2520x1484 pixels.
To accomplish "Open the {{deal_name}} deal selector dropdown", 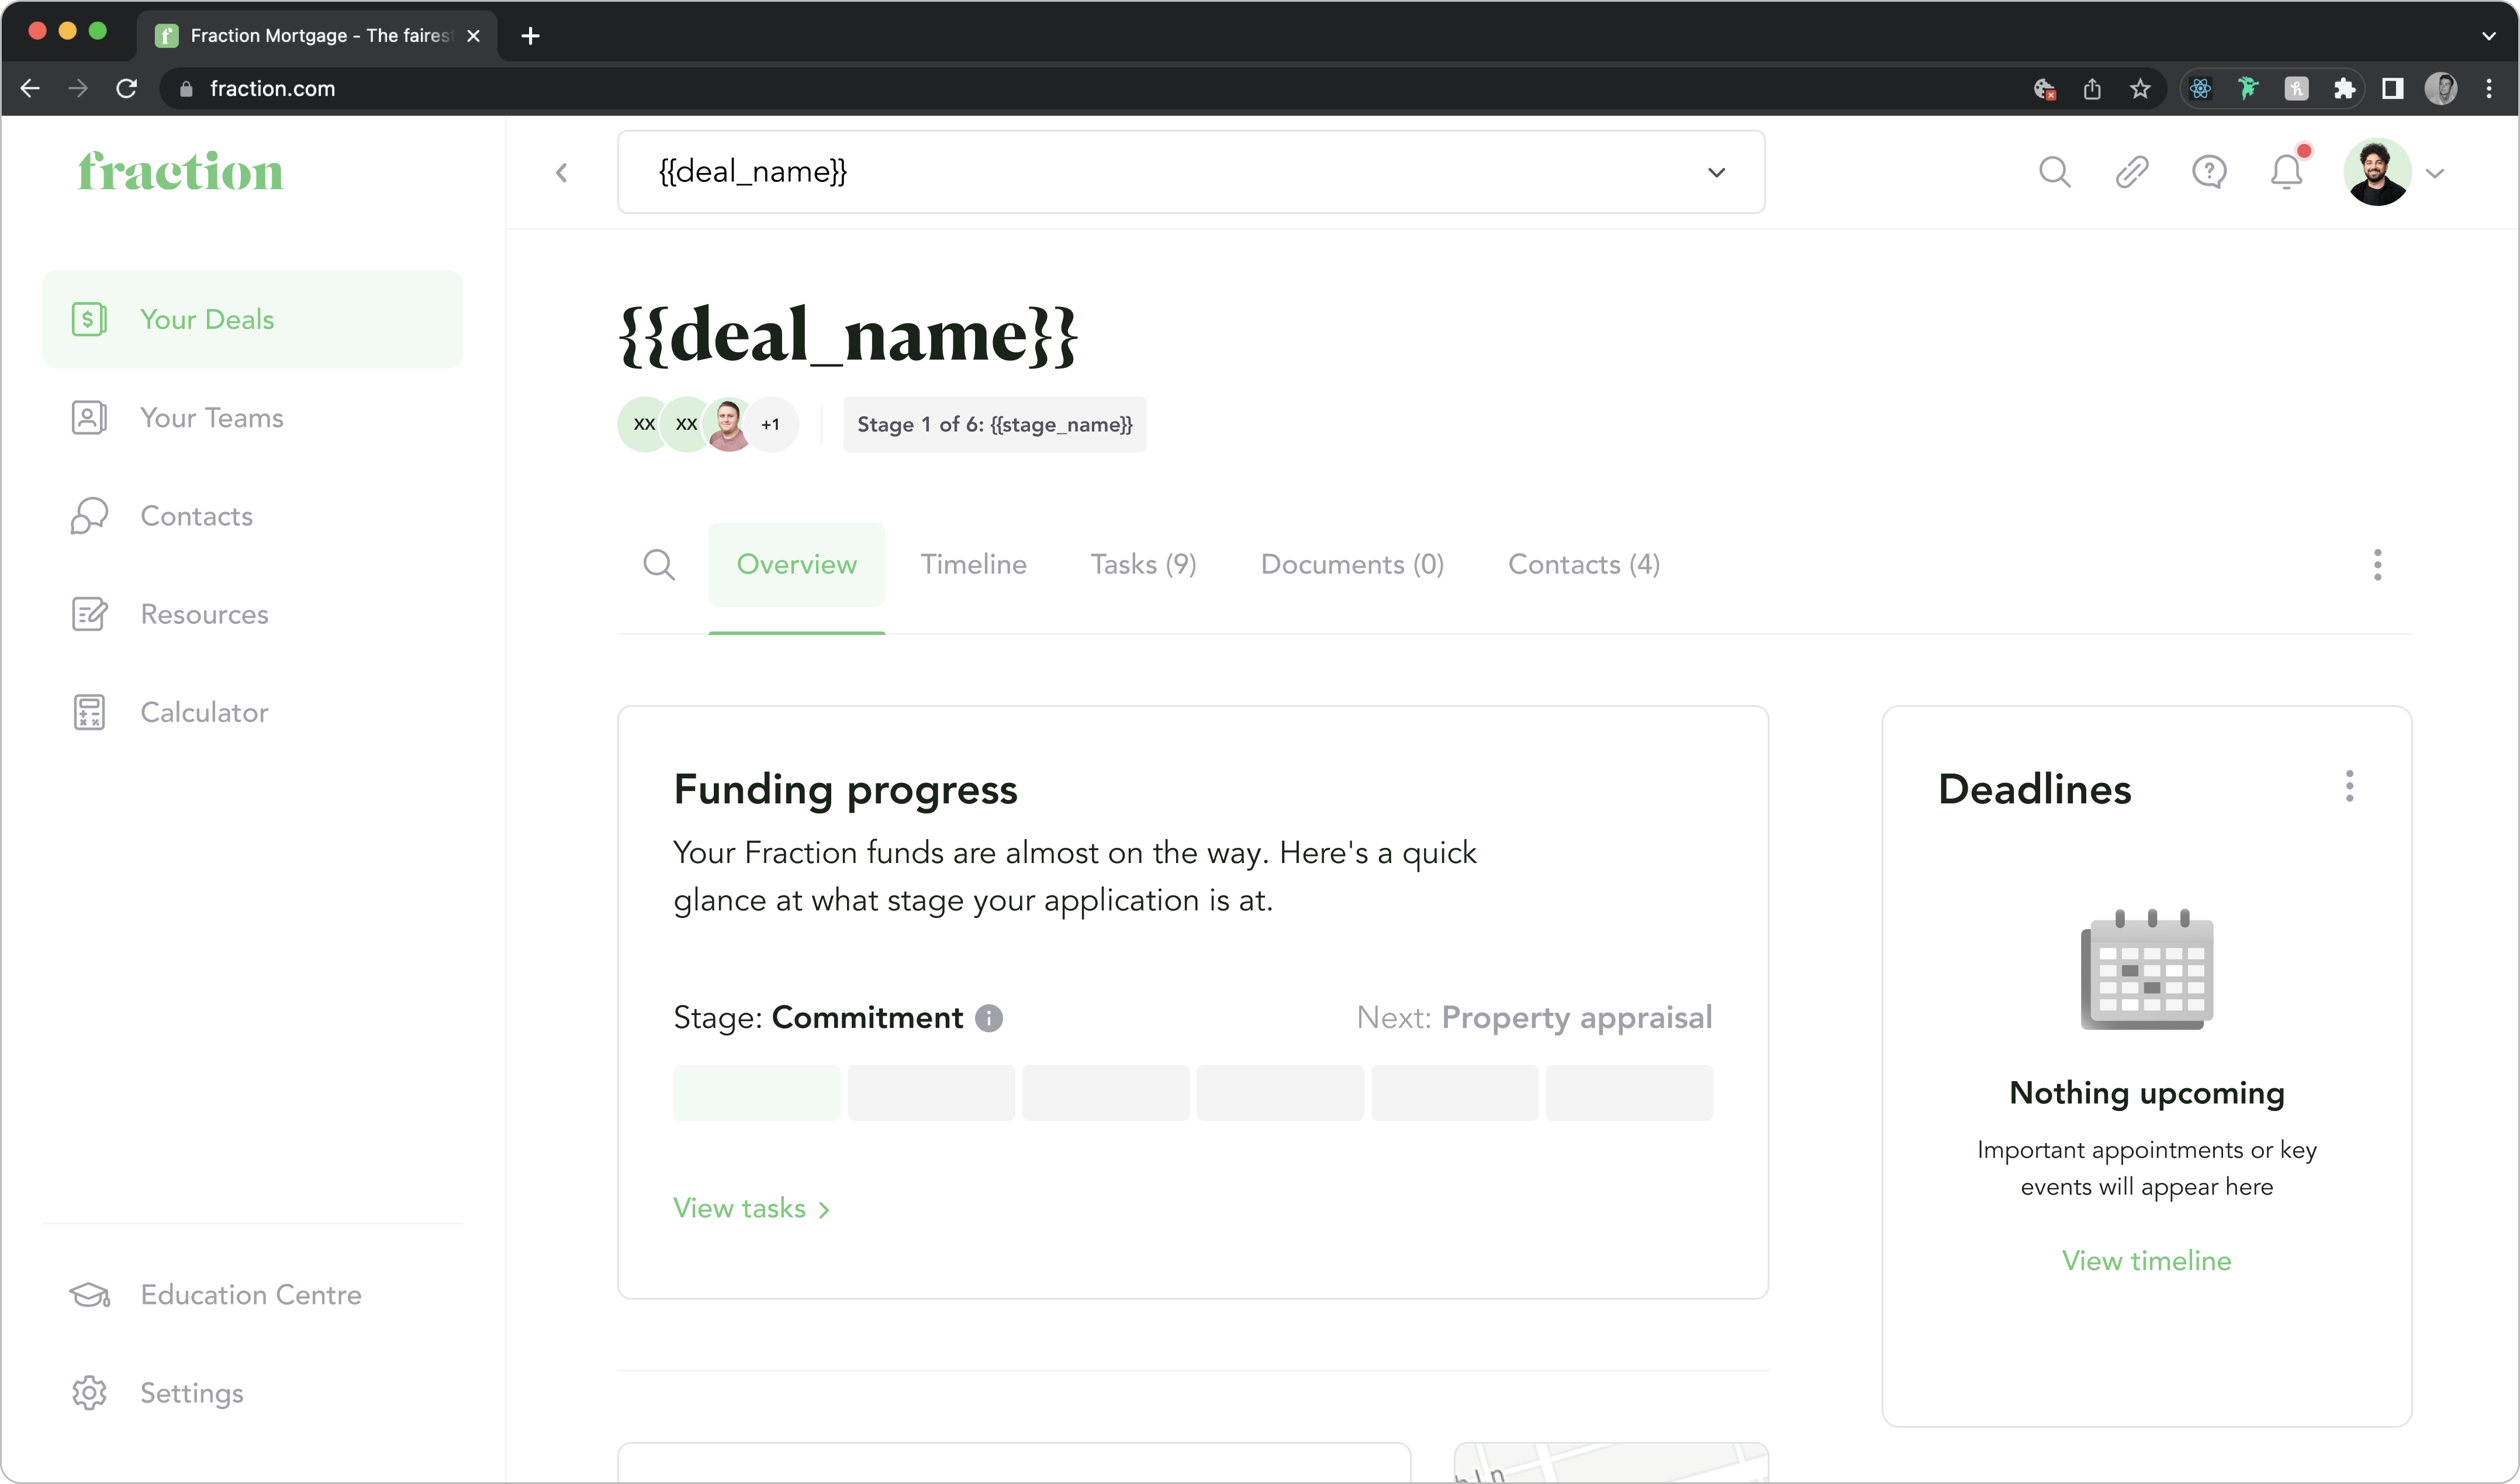I will pos(1190,172).
